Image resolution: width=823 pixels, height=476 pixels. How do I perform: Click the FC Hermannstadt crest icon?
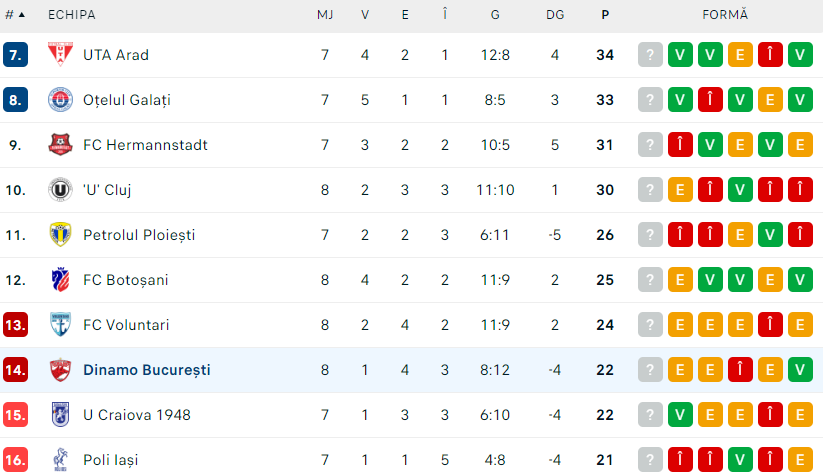tap(61, 145)
